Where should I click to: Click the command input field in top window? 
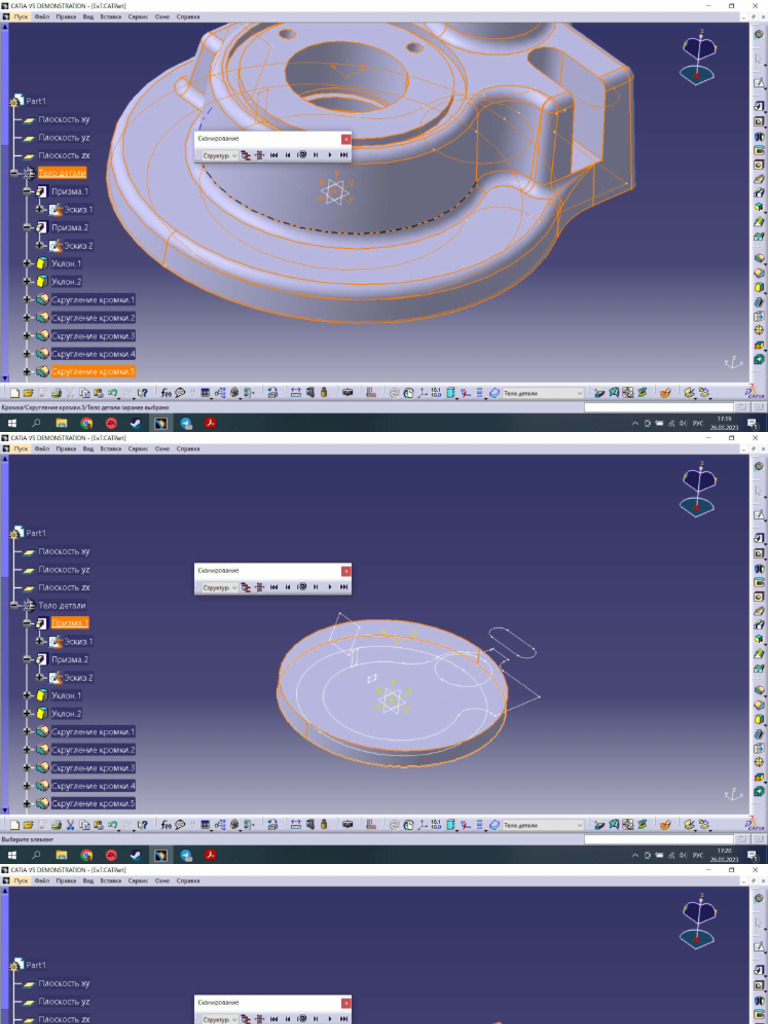coord(658,408)
